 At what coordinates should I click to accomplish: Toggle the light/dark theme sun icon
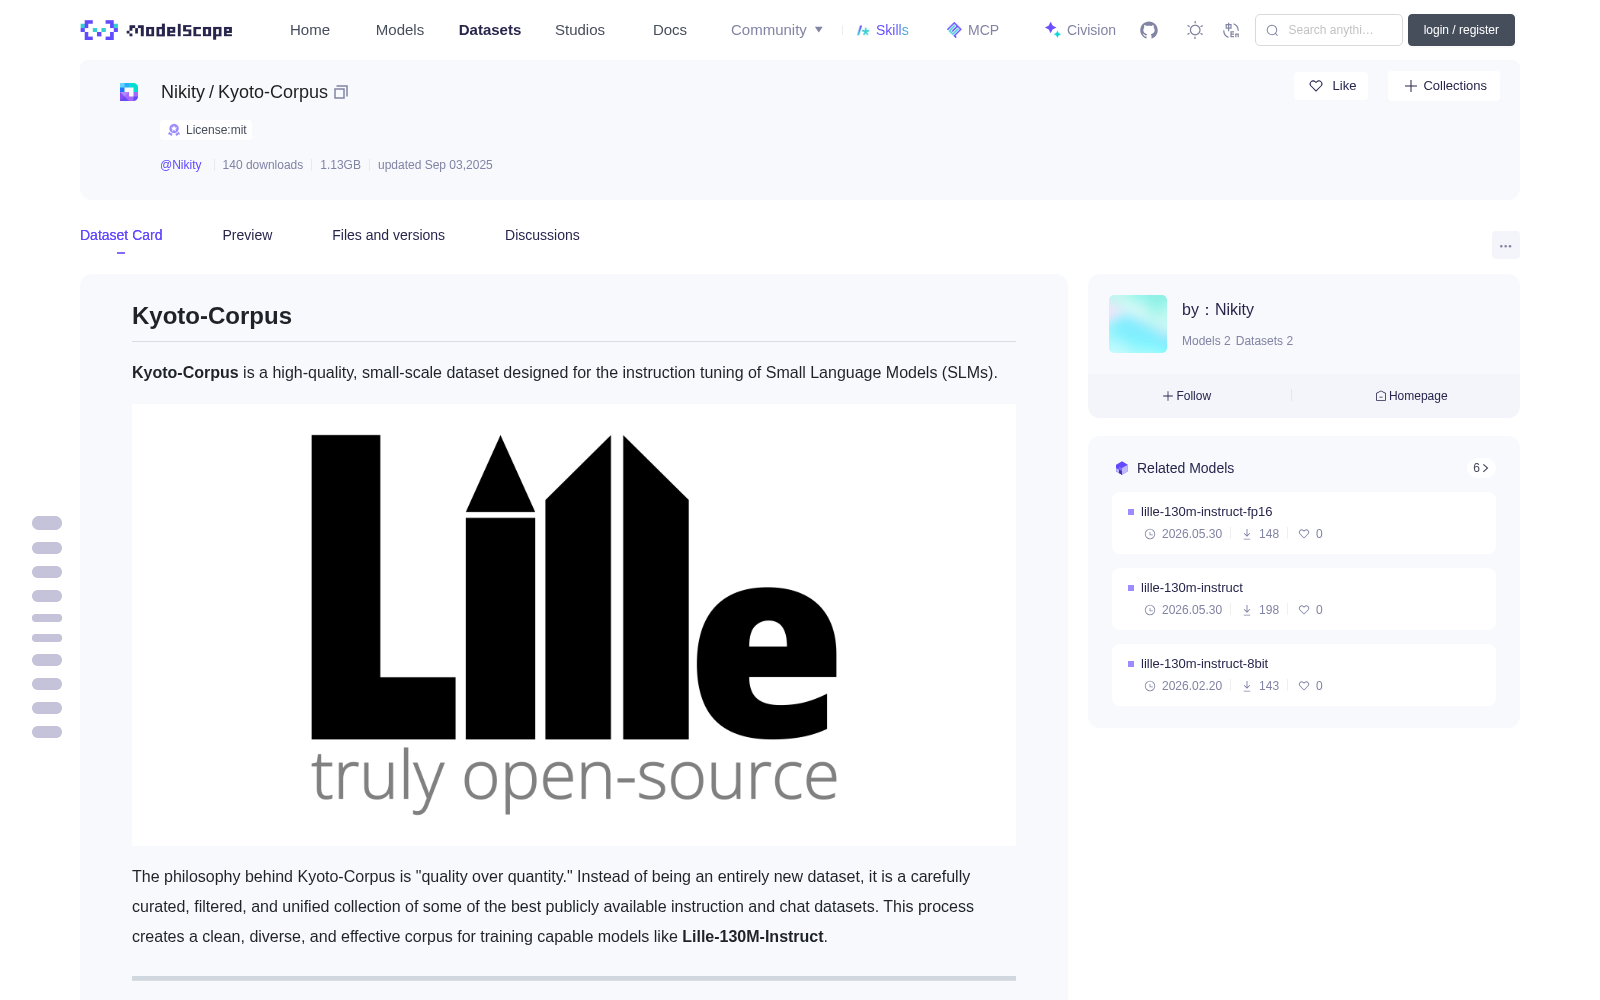[x=1195, y=30]
